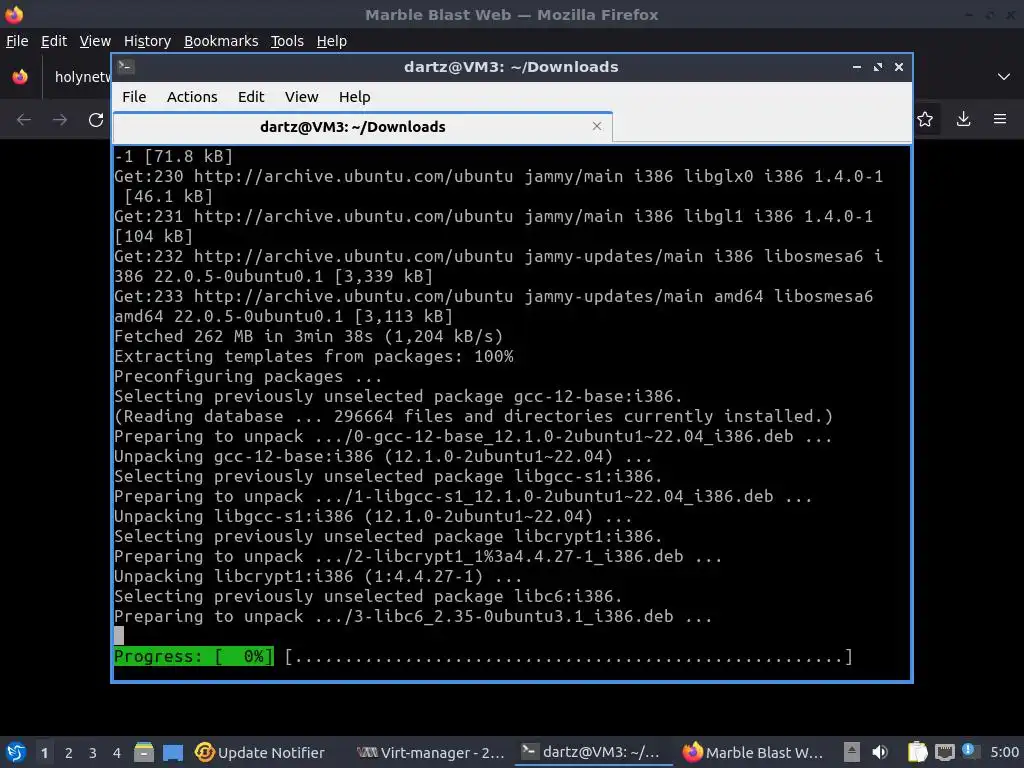Viewport: 1024px width, 768px height.
Task: Switch to workspace 3
Action: 93,753
